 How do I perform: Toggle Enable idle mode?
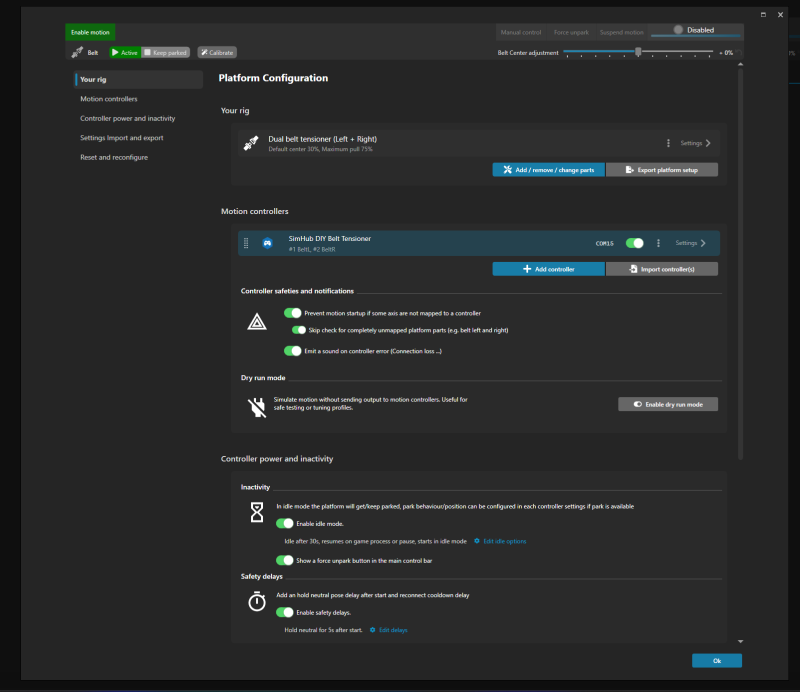pos(285,523)
